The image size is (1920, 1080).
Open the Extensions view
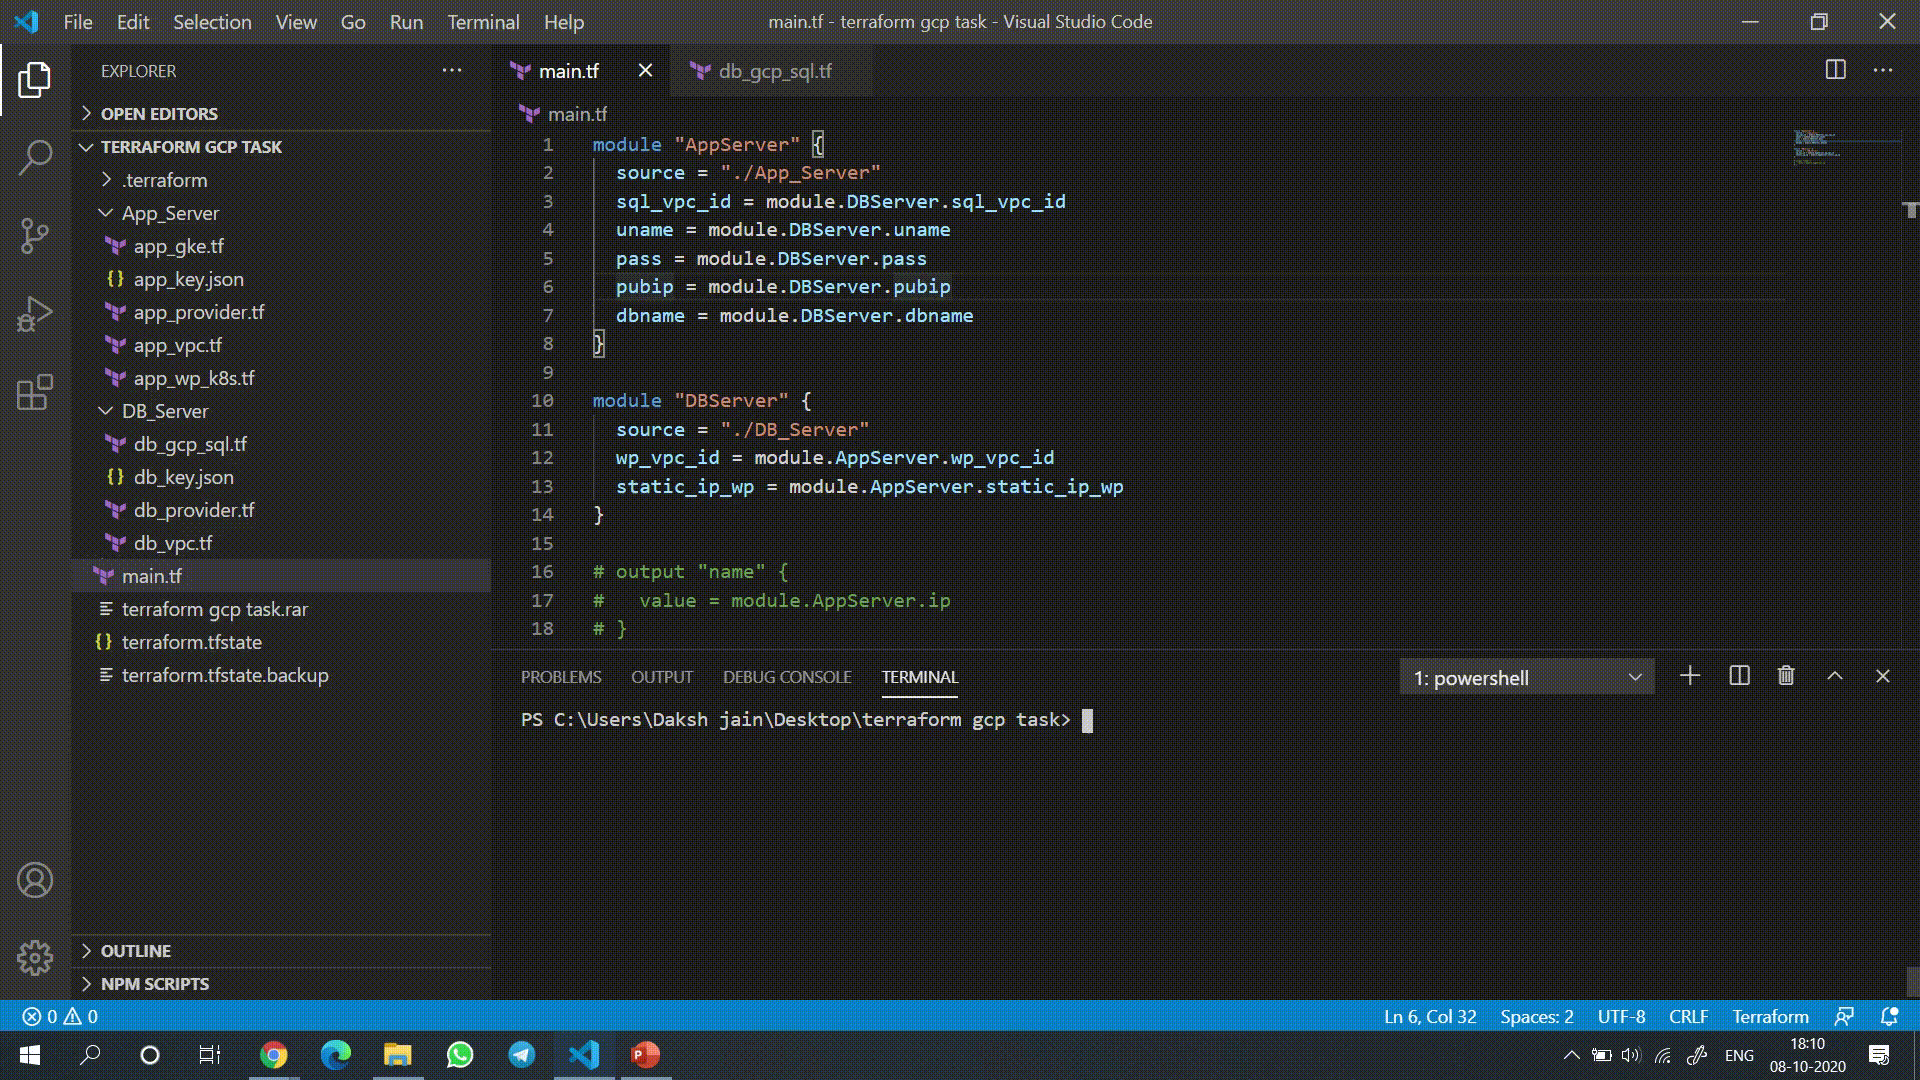(35, 392)
